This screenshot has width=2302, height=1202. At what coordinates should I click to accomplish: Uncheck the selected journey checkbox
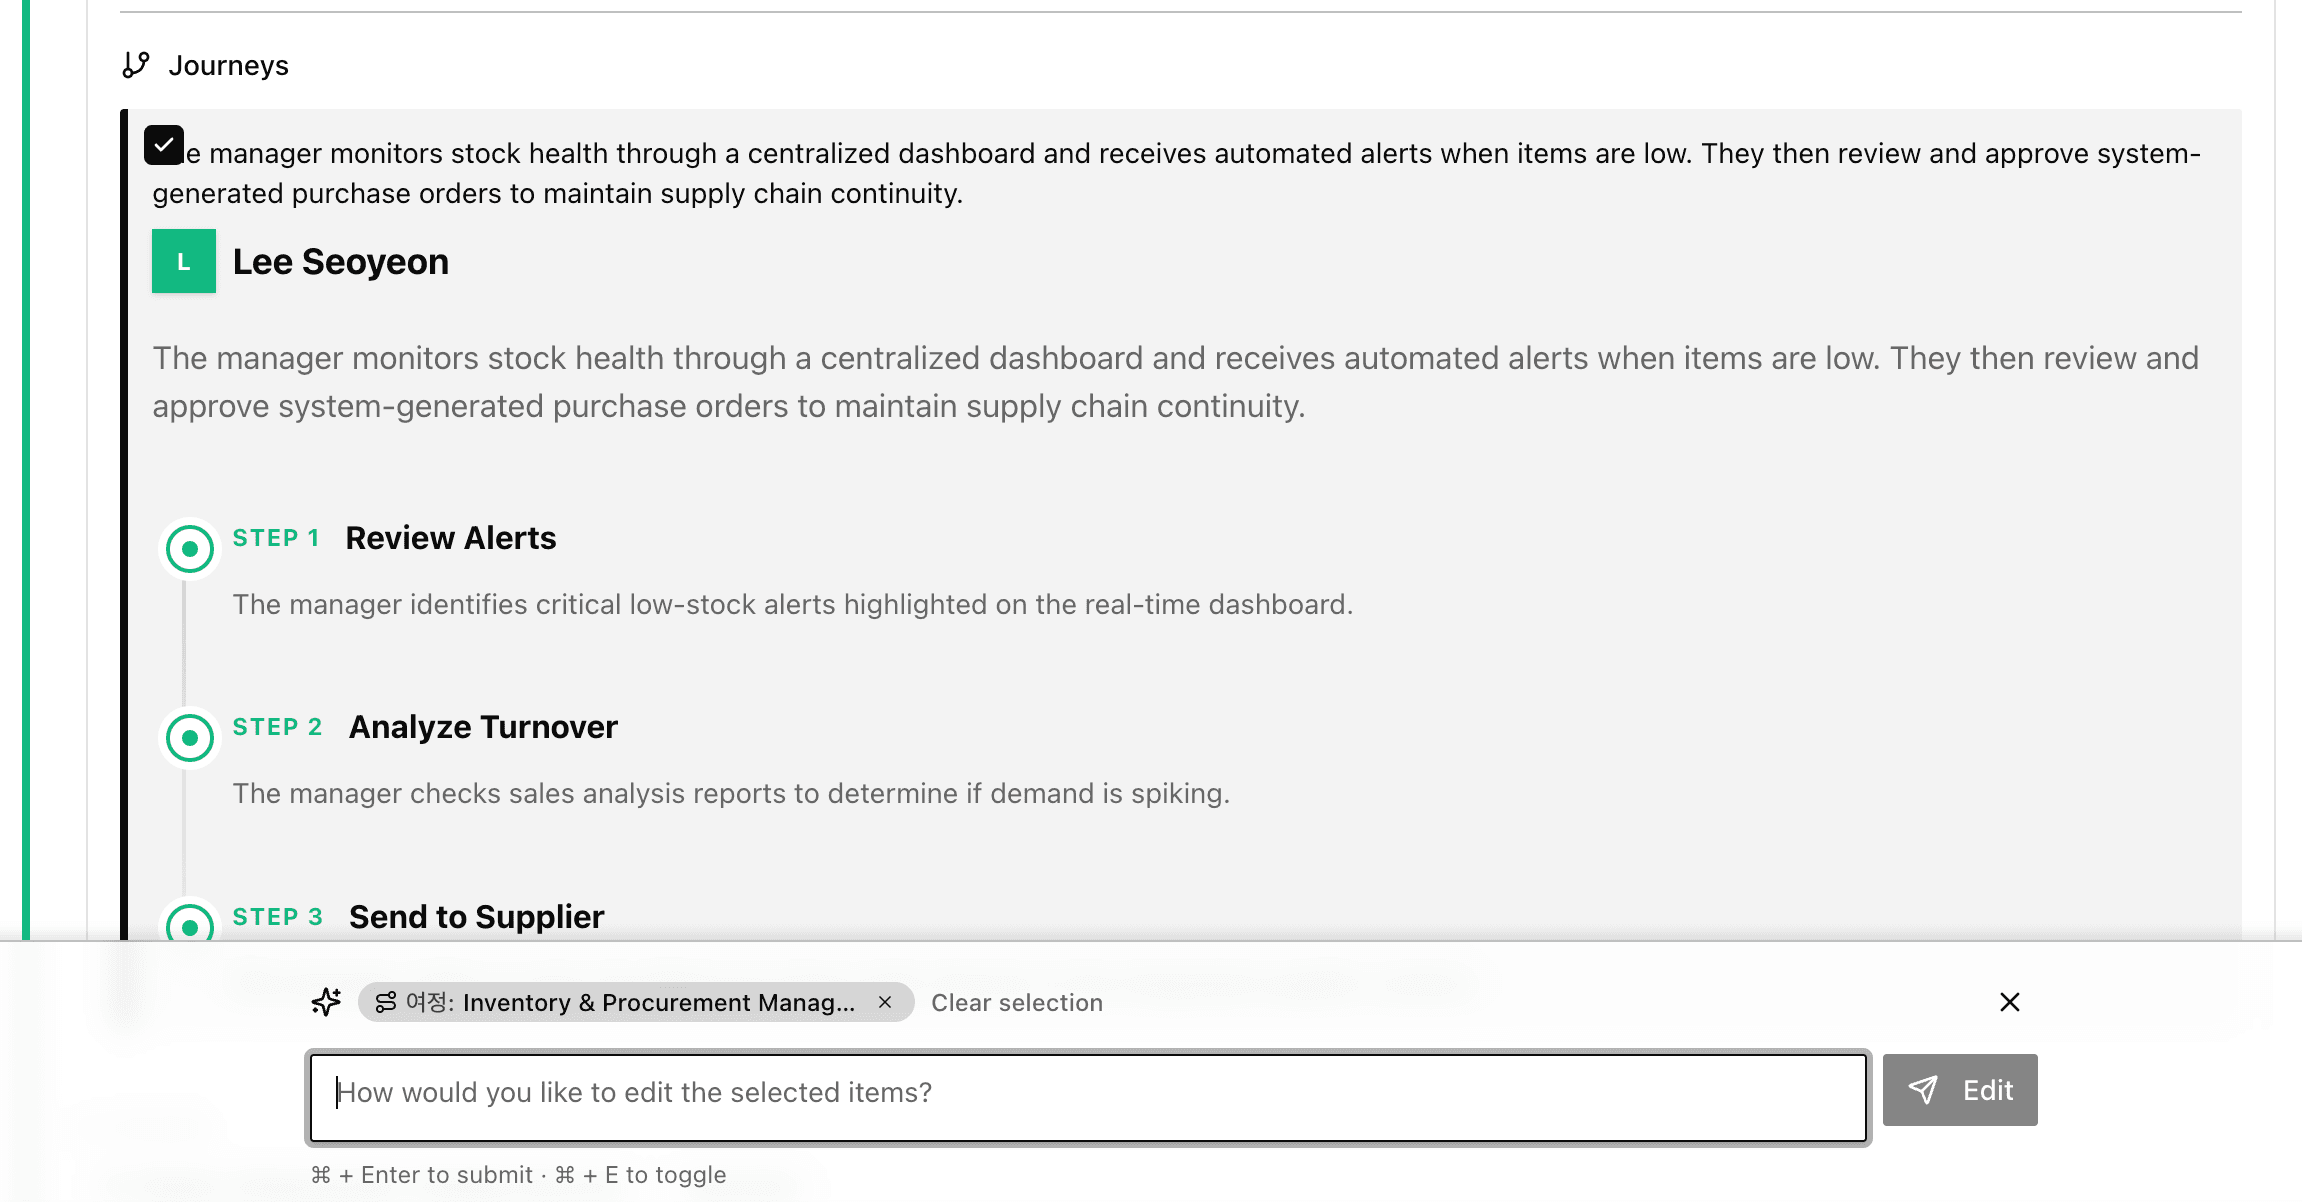(x=164, y=144)
